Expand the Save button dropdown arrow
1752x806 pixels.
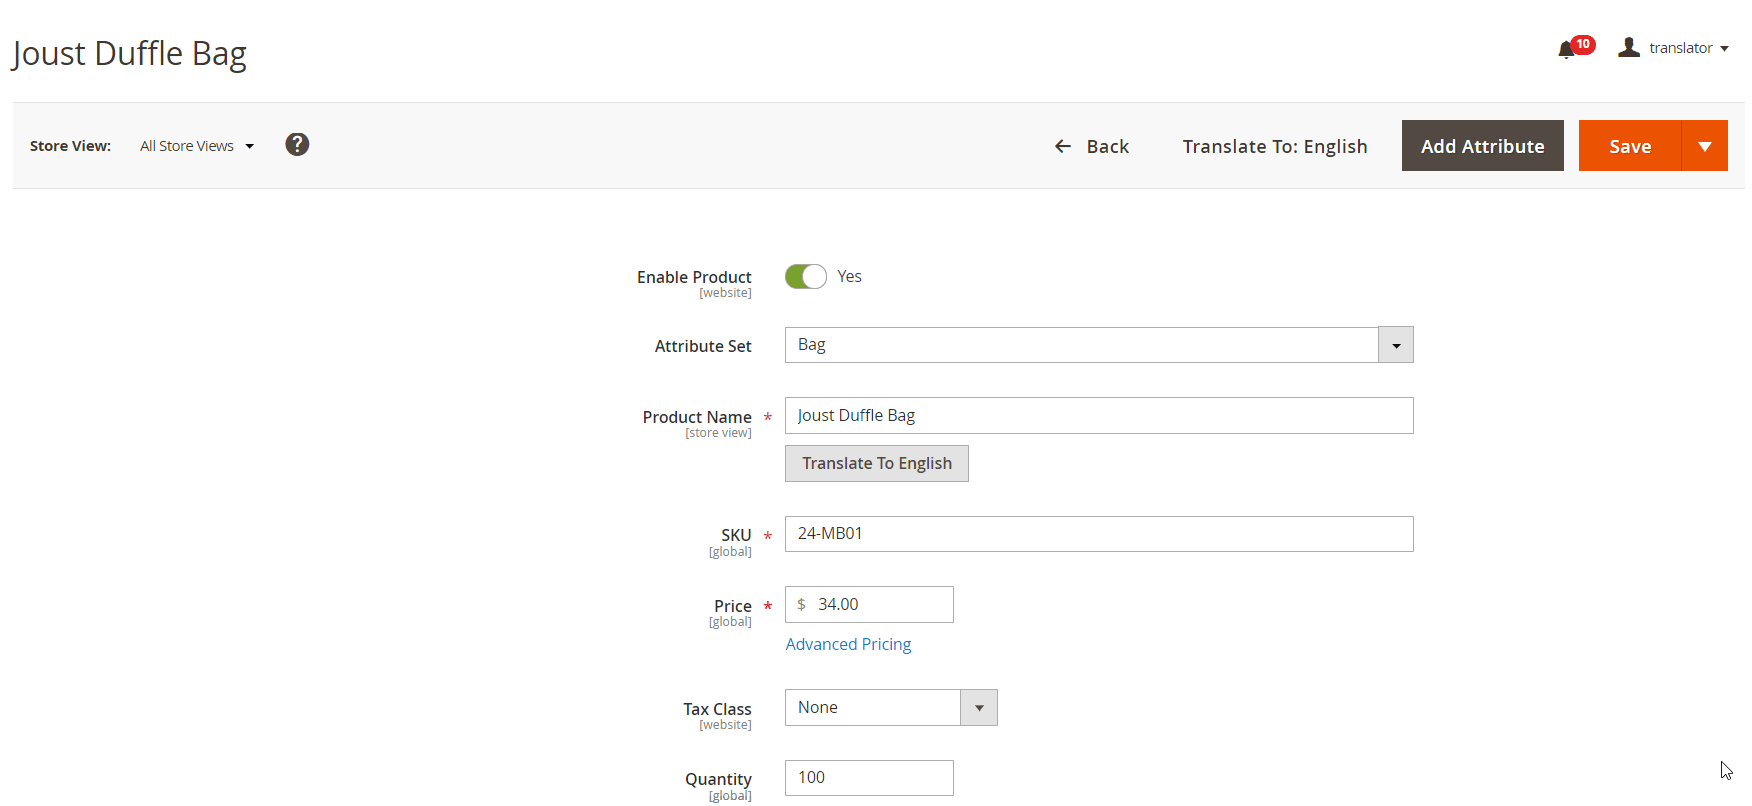click(x=1705, y=146)
